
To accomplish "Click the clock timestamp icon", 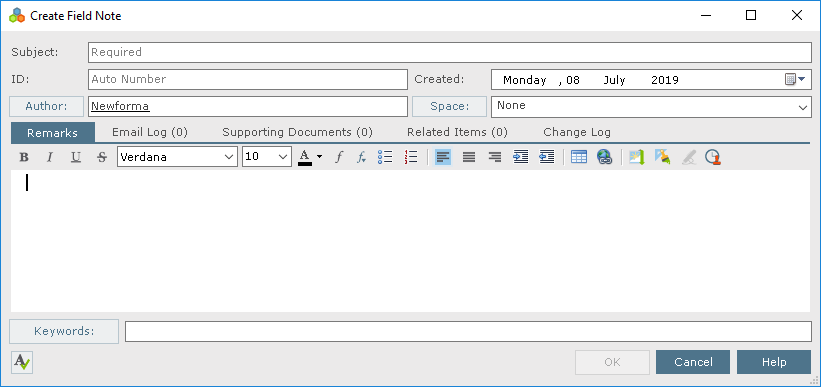I will (x=713, y=157).
